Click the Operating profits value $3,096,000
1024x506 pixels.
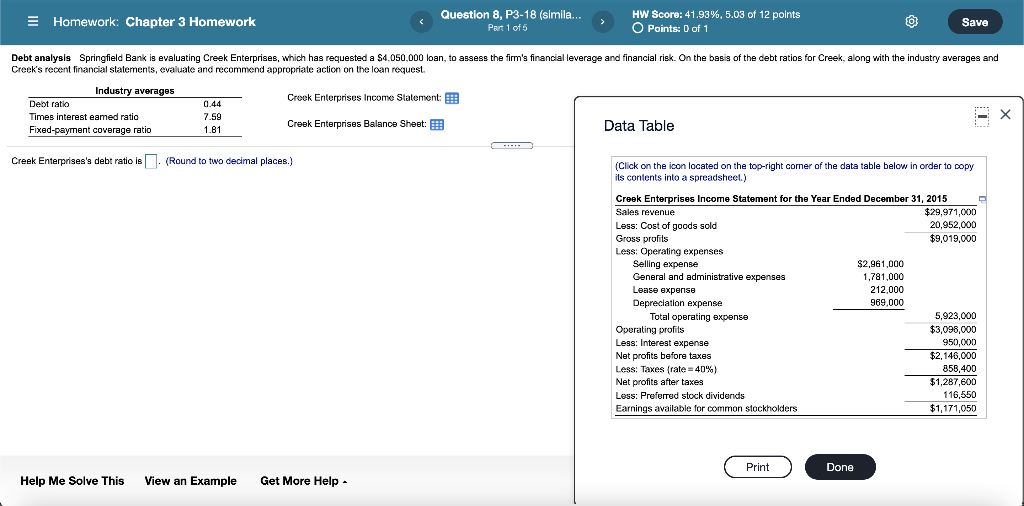tap(953, 330)
